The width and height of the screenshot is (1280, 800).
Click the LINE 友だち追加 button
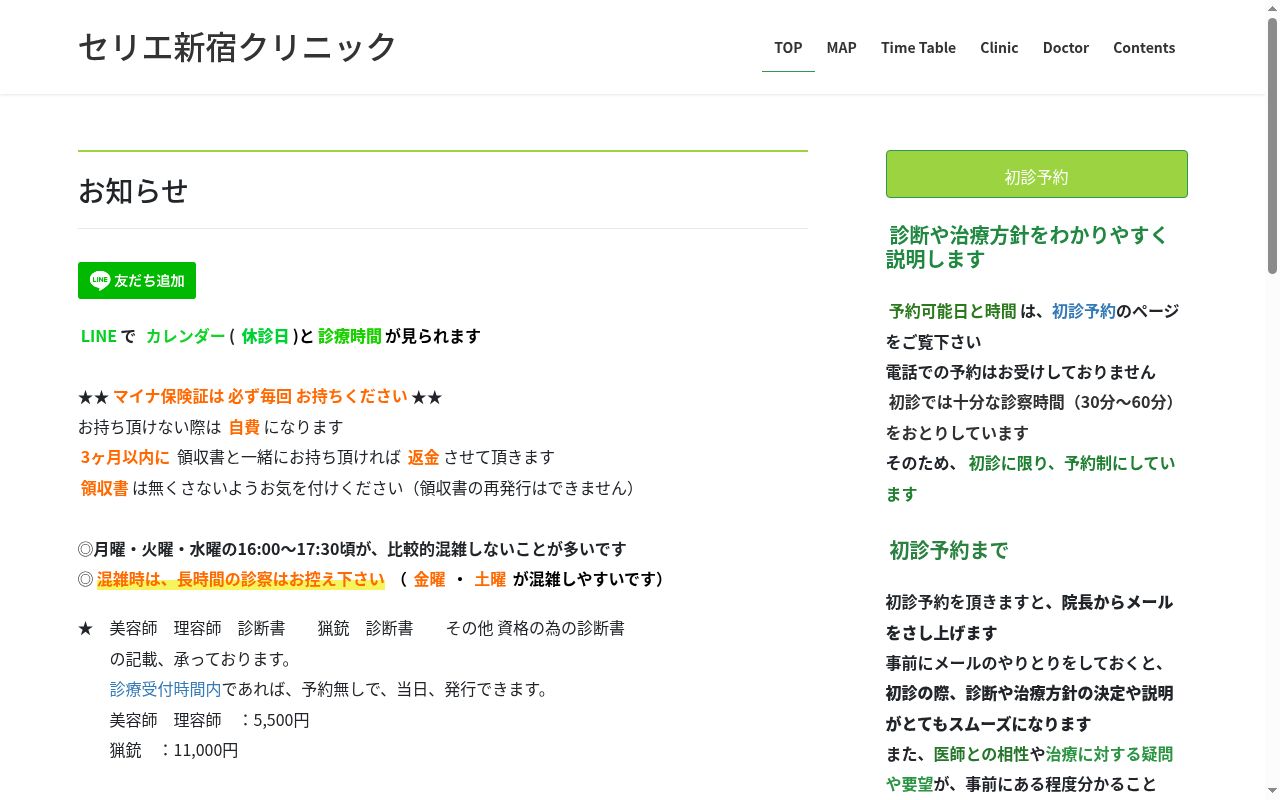[x=137, y=280]
